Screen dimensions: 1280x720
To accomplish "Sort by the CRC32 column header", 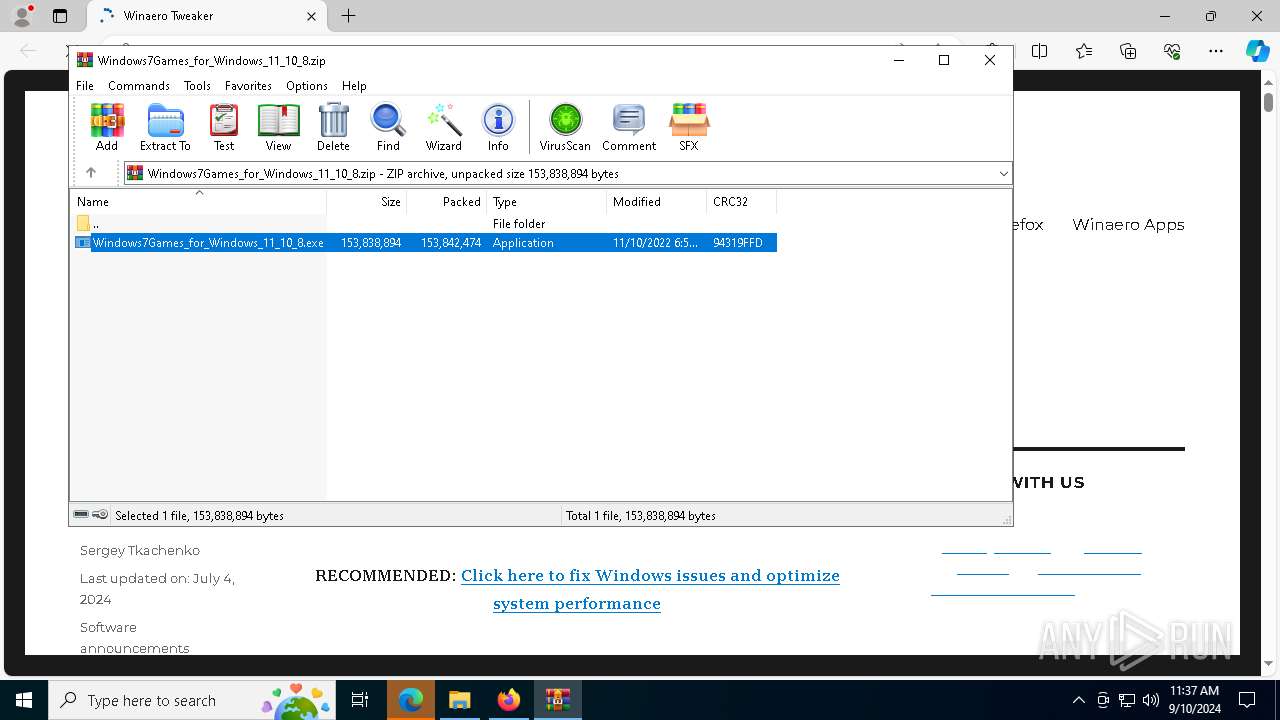I will point(742,201).
